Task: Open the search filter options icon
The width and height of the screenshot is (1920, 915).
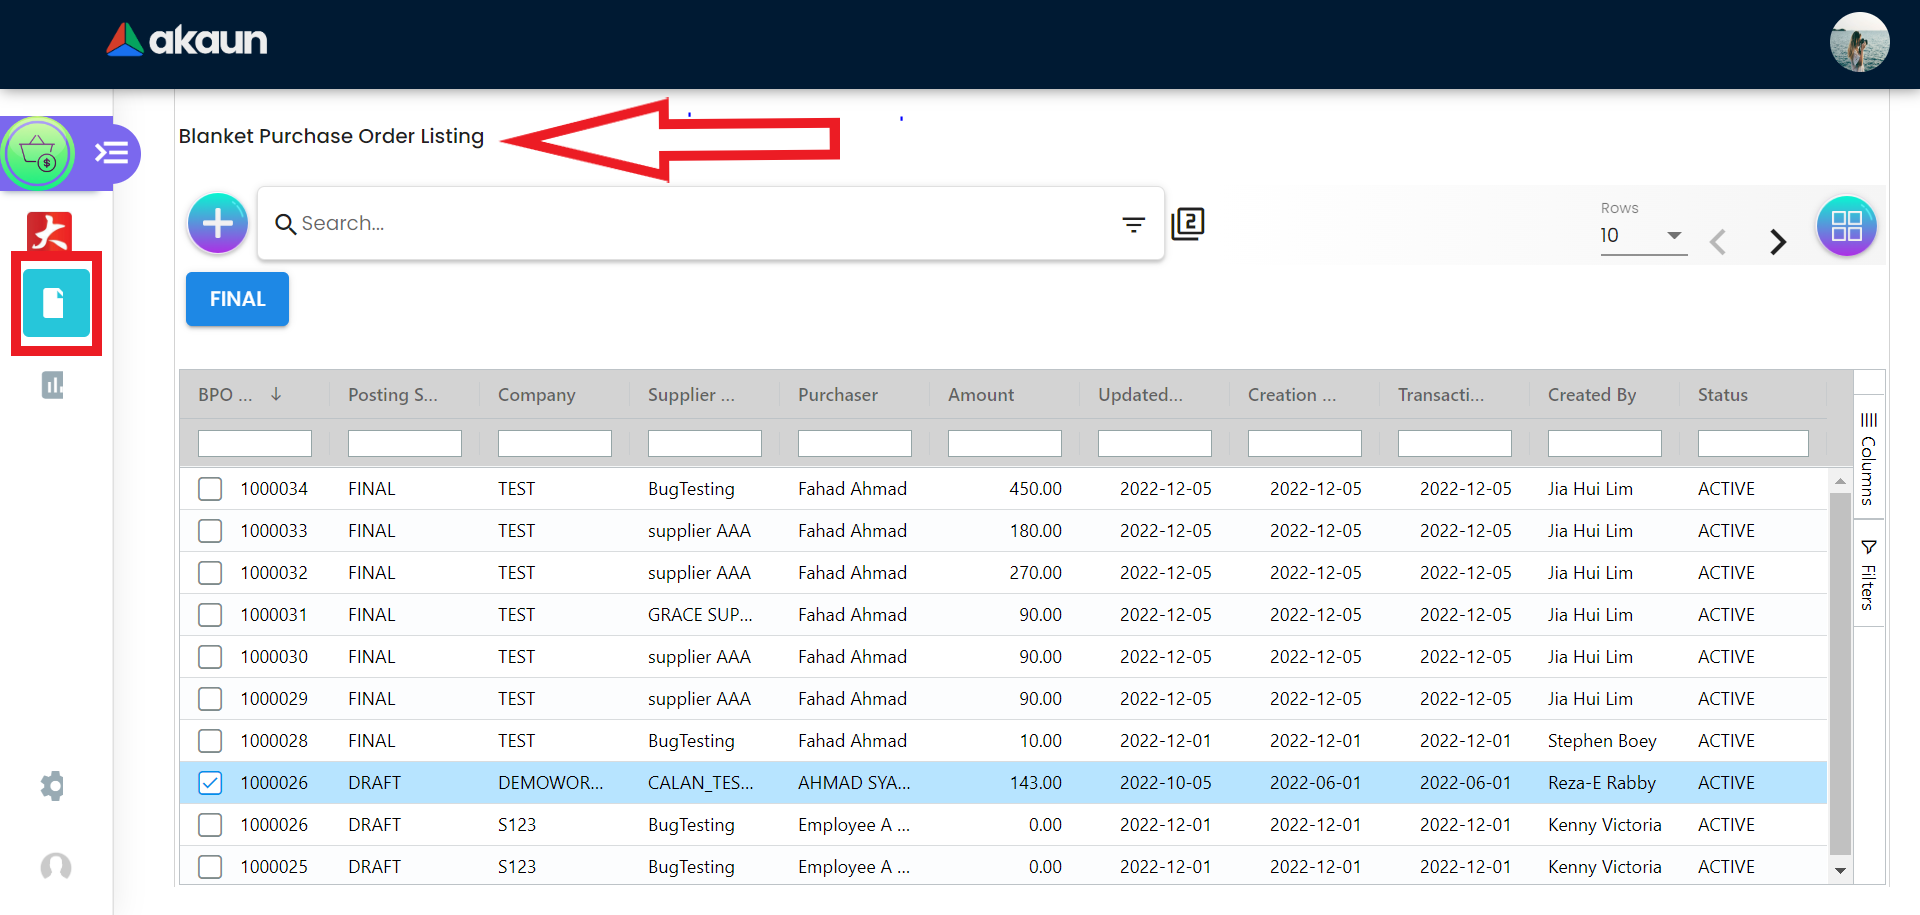Action: click(x=1133, y=224)
